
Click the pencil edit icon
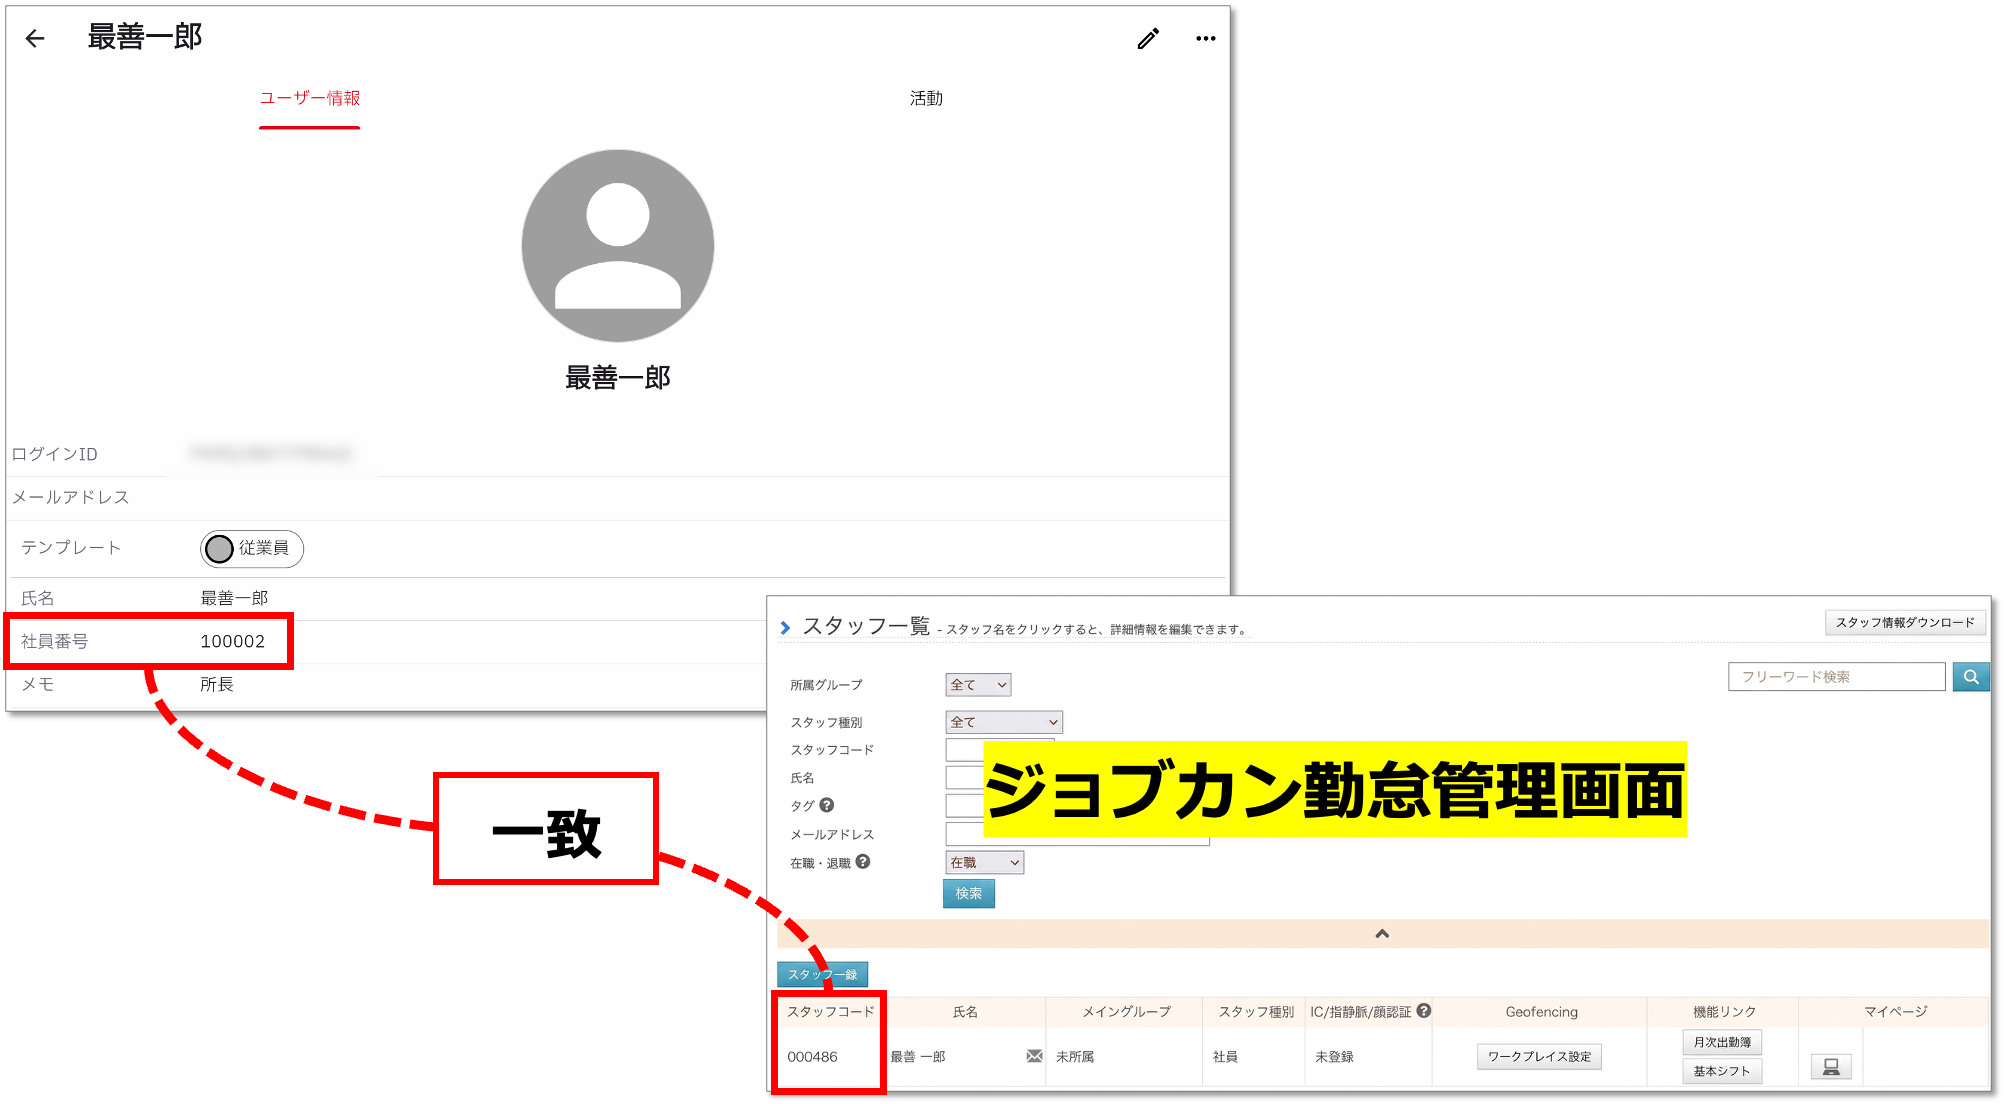tap(1148, 39)
